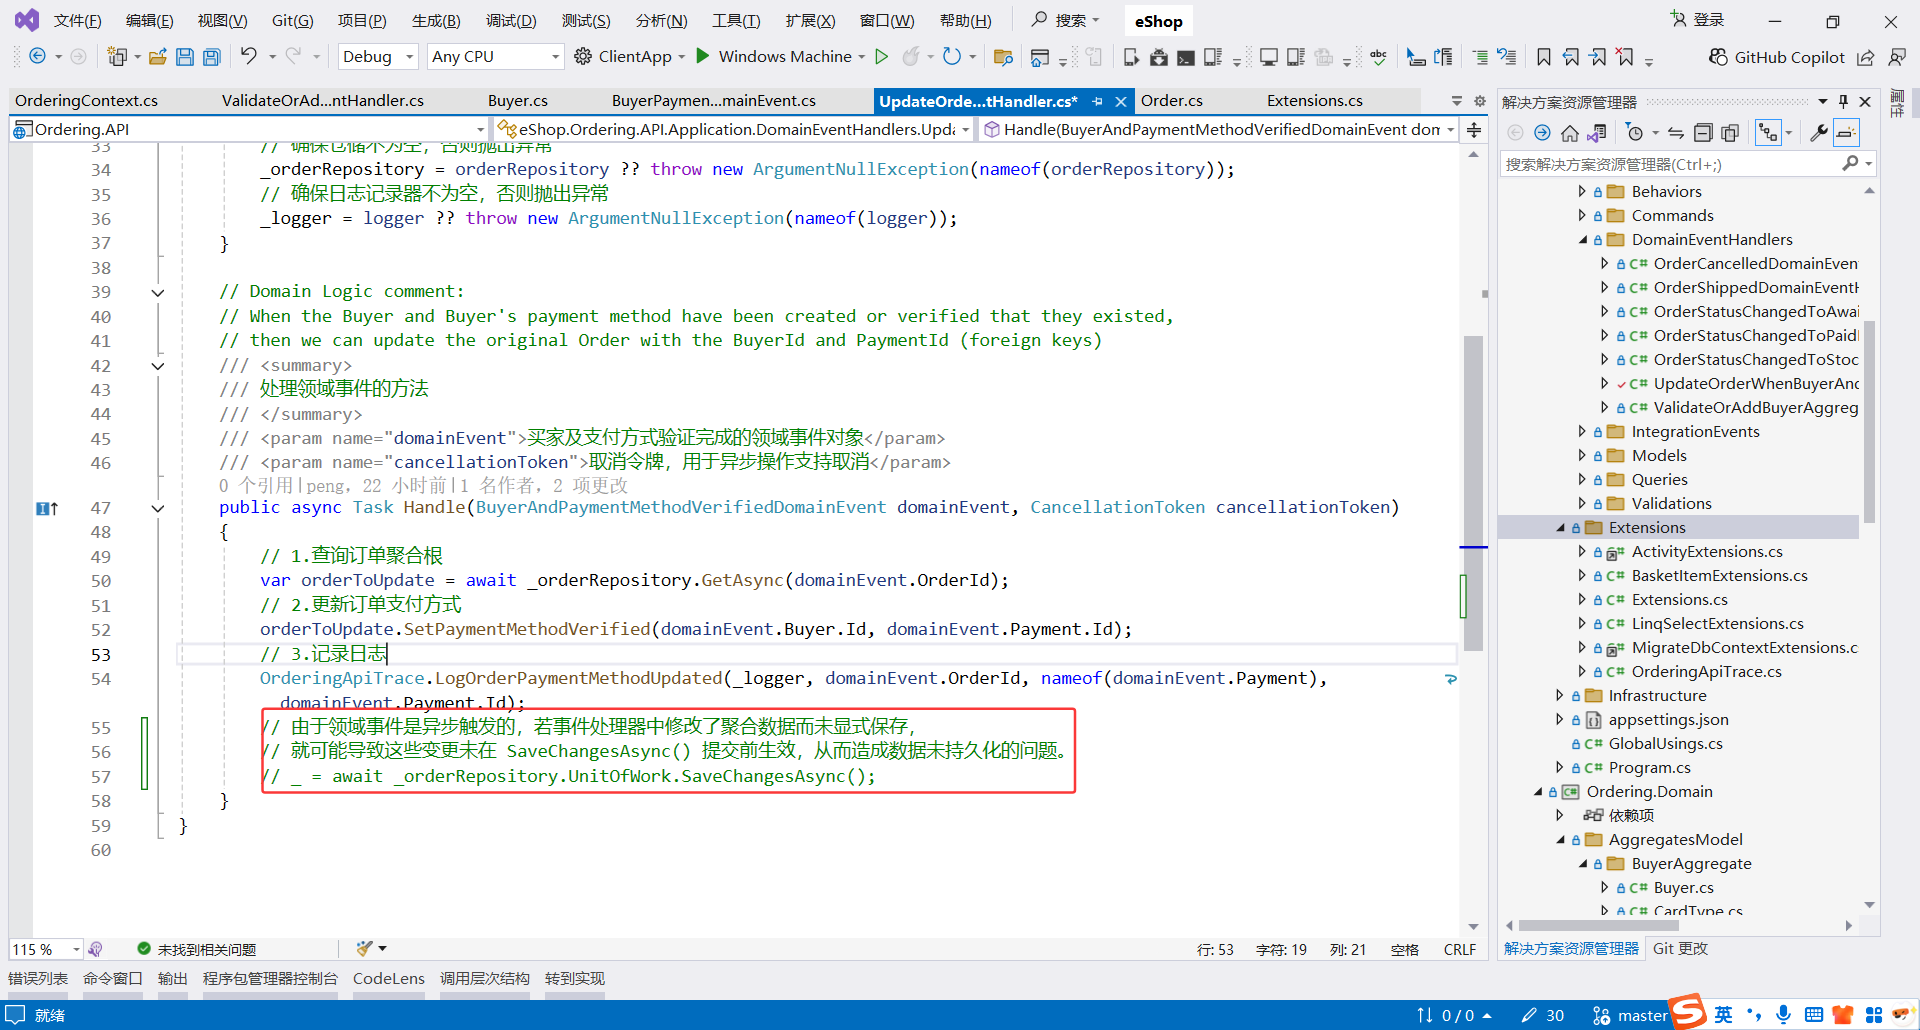Click the Save All icon

(211, 57)
